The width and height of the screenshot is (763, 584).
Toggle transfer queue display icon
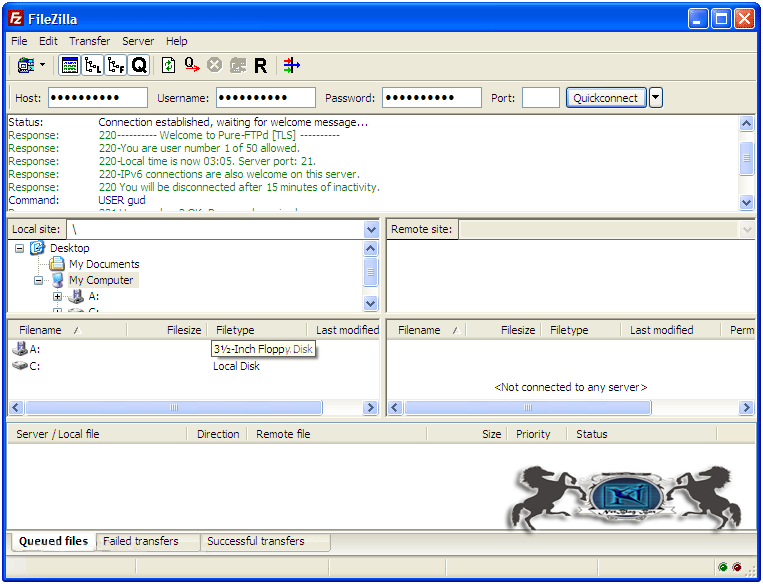[139, 66]
